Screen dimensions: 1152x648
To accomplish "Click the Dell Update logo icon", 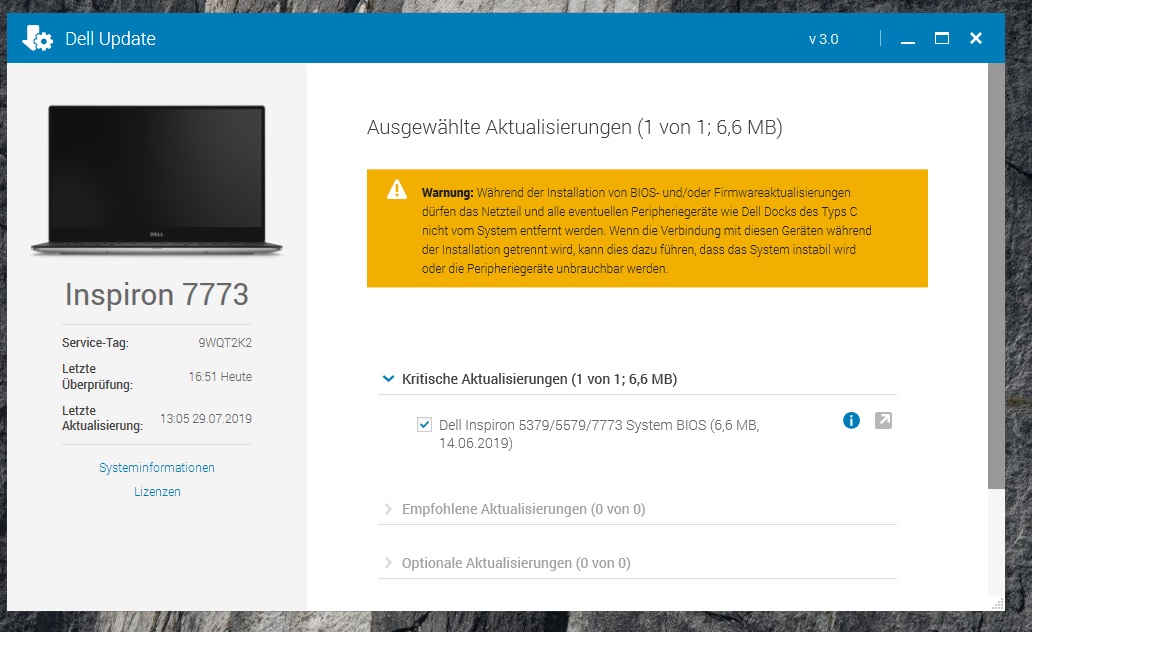I will pyautogui.click(x=37, y=38).
